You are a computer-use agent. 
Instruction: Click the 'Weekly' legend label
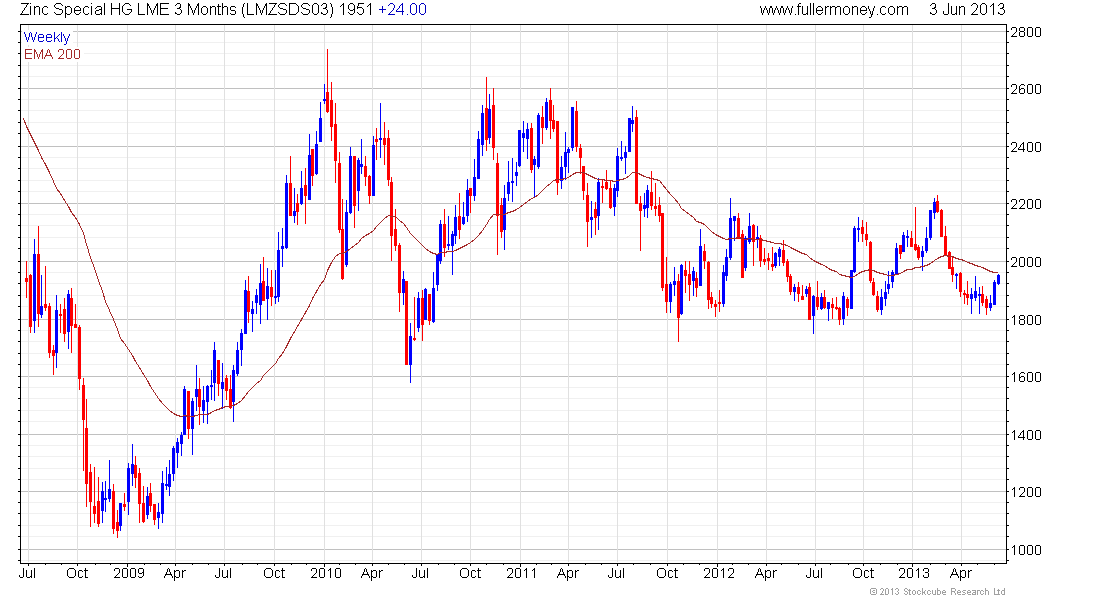pos(46,37)
